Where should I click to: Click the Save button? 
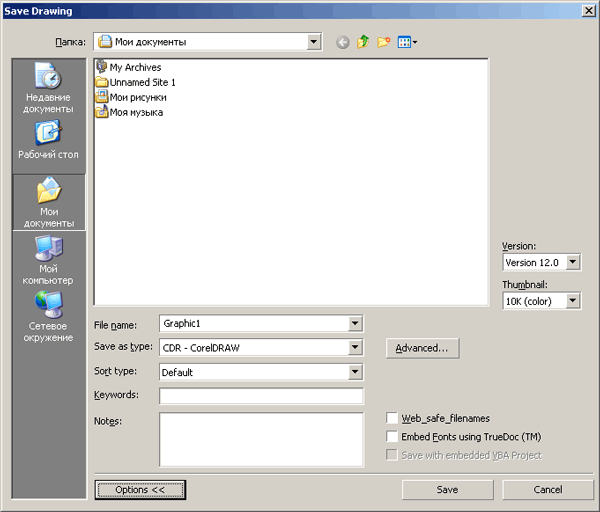447,490
